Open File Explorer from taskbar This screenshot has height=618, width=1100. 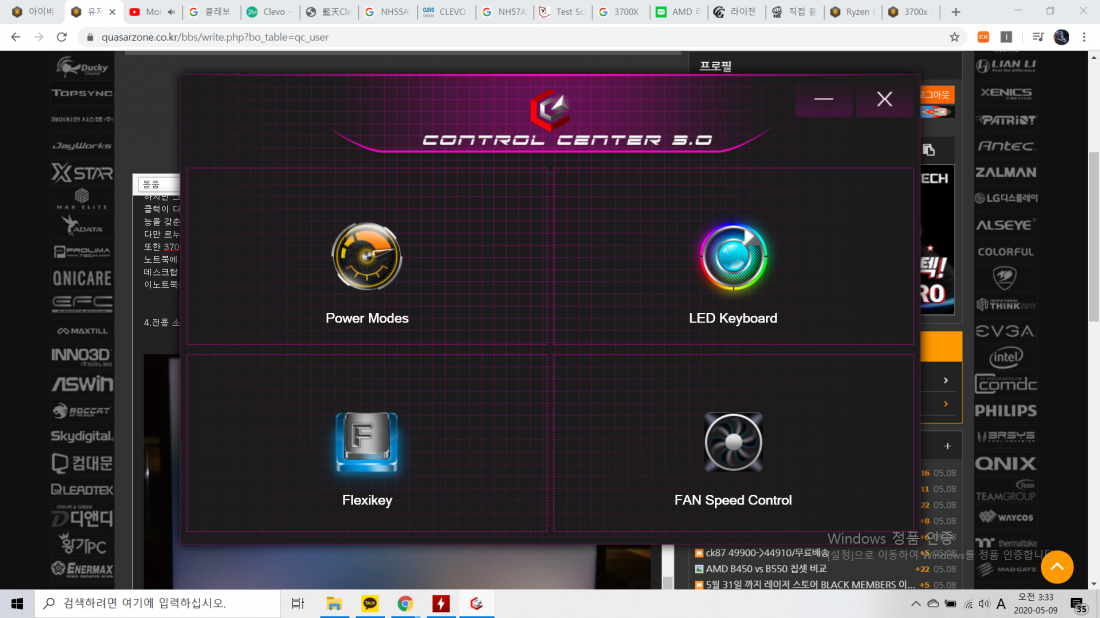tap(334, 603)
